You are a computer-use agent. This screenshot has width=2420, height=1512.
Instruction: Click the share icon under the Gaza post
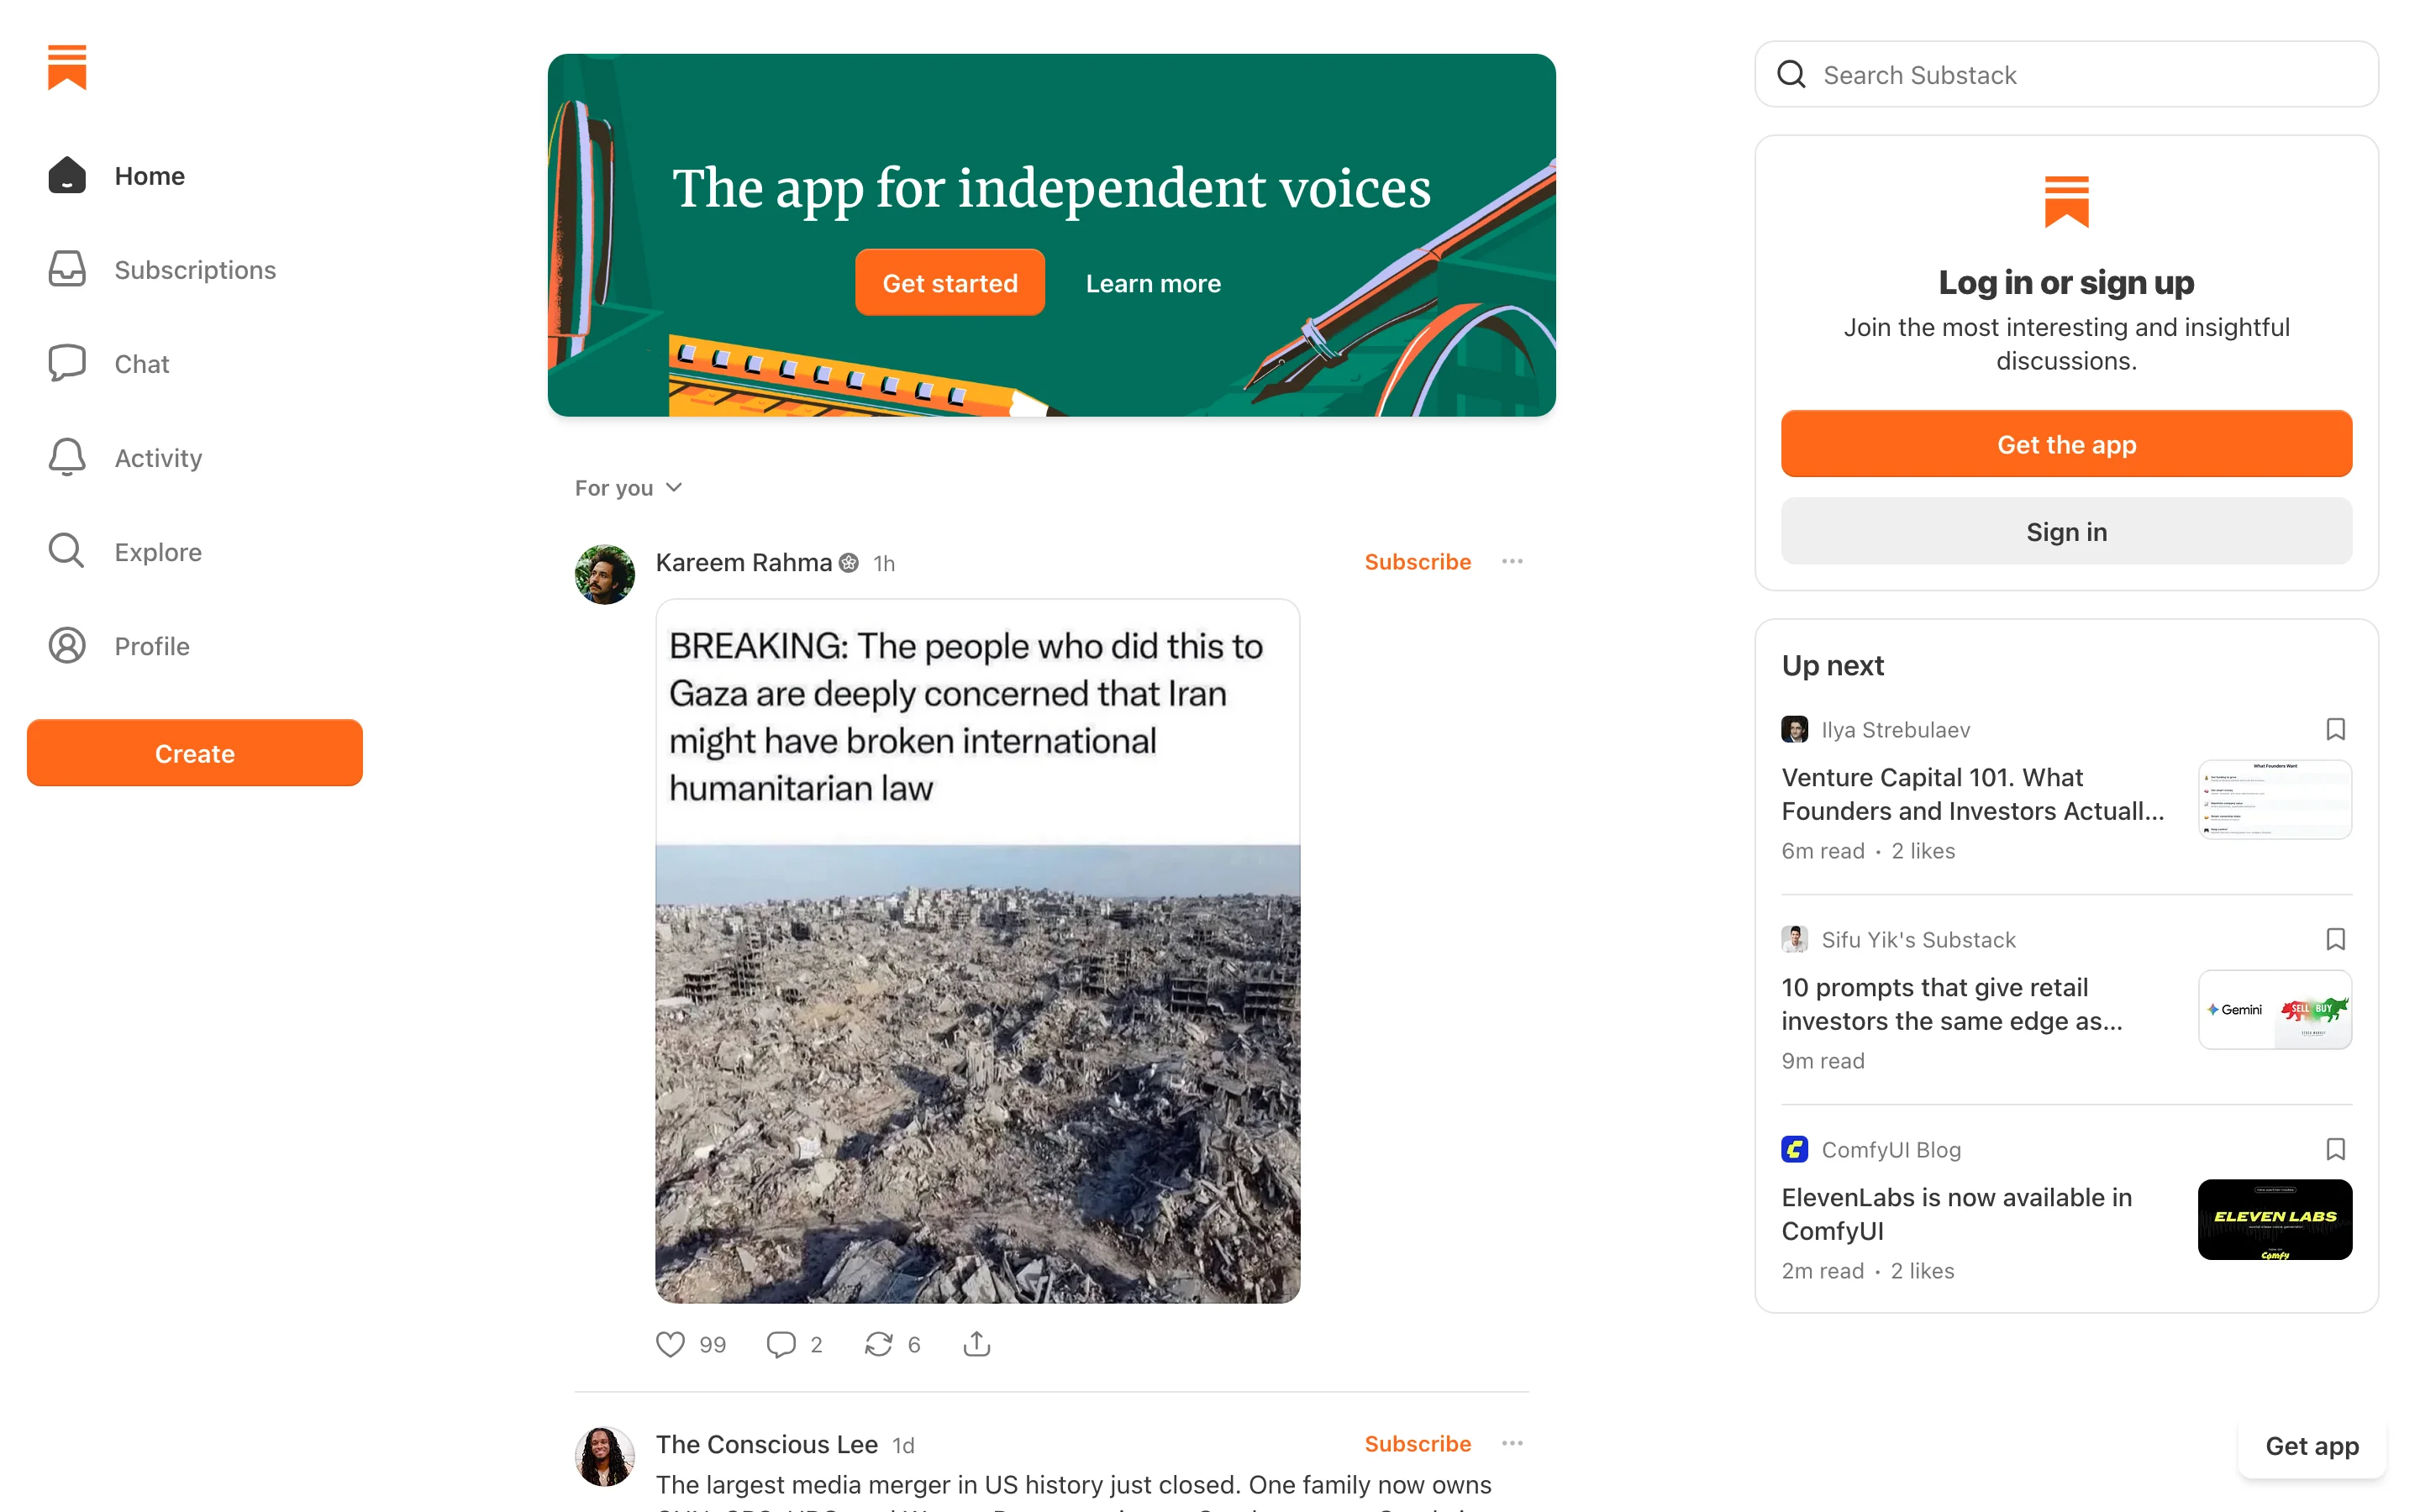pos(976,1344)
